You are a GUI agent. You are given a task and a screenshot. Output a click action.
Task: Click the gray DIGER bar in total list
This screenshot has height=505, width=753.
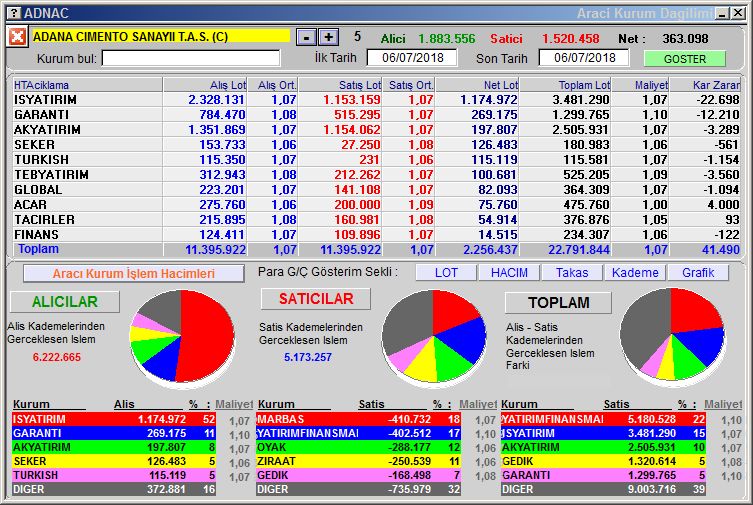(x=603, y=489)
